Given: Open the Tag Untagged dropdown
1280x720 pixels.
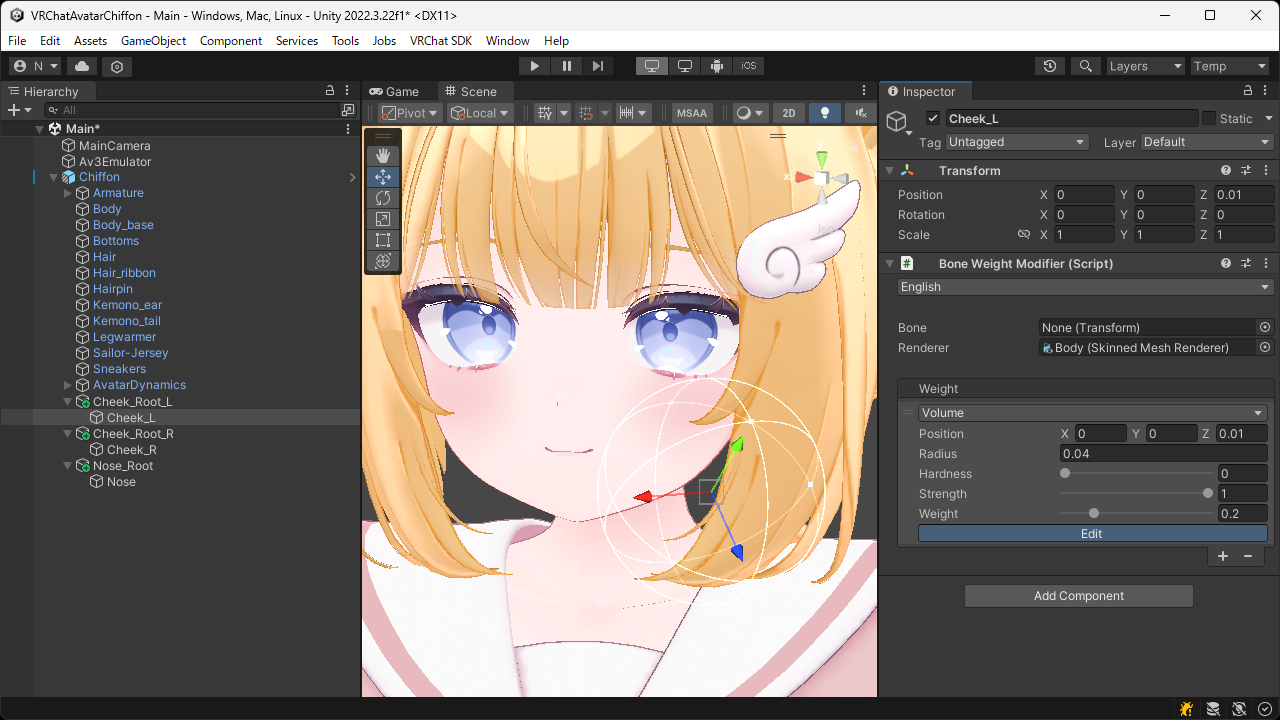Looking at the screenshot, I should (1016, 142).
